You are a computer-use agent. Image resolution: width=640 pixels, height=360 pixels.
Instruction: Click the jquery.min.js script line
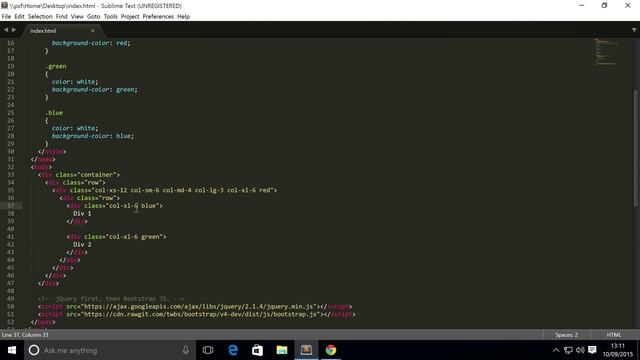click(x=195, y=307)
